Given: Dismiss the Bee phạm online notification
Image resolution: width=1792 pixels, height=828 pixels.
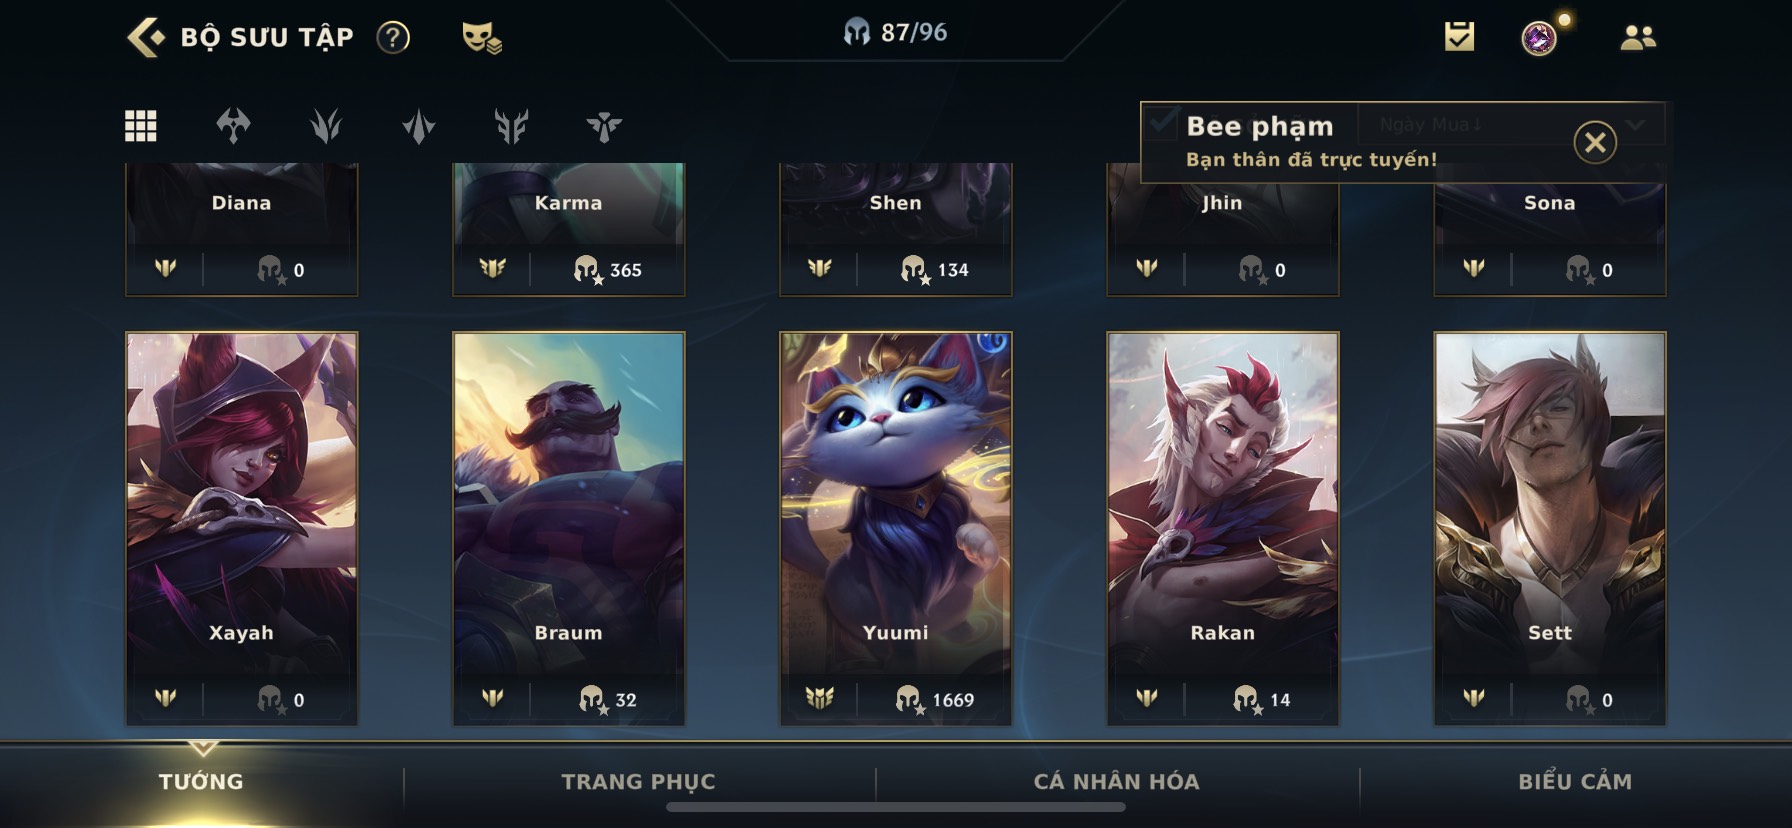Looking at the screenshot, I should [1595, 142].
